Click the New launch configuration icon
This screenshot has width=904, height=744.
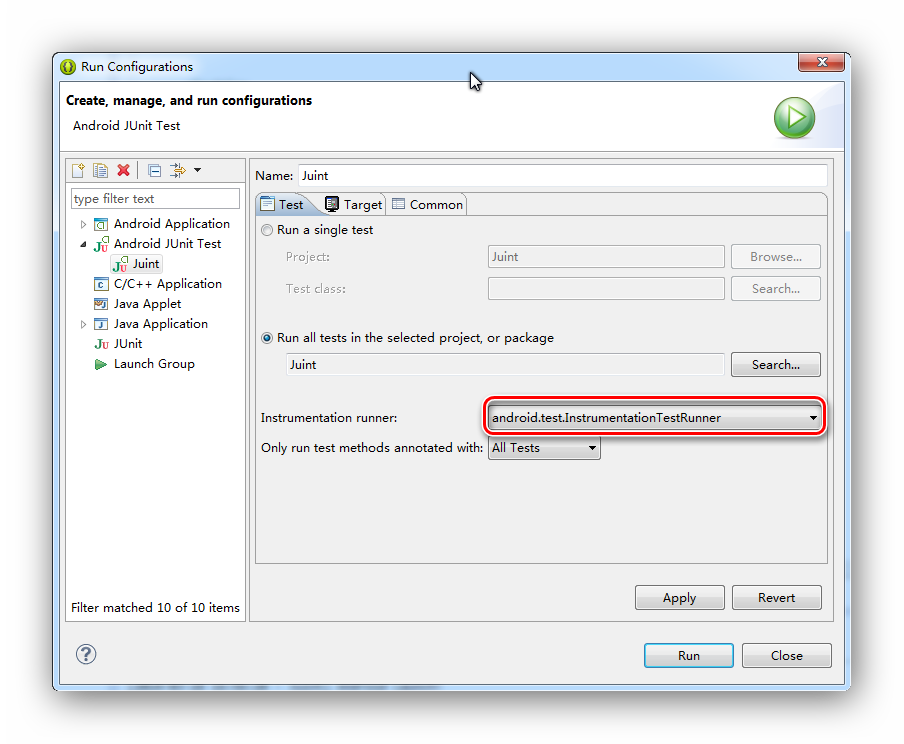[78, 171]
